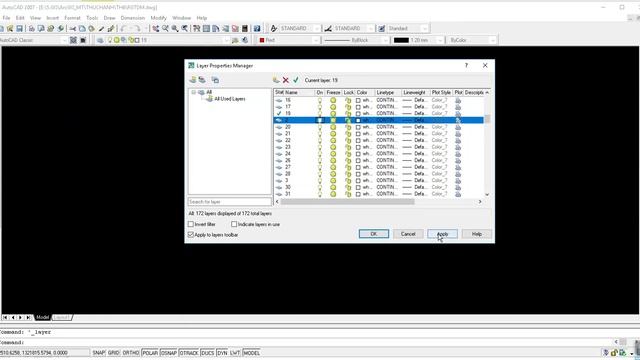
Task: Toggle OSNAP in the status bar
Action: point(169,353)
